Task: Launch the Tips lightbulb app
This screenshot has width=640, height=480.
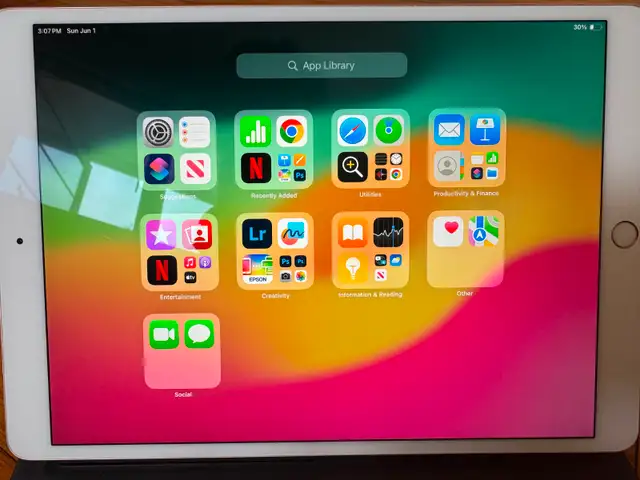Action: coord(353,268)
